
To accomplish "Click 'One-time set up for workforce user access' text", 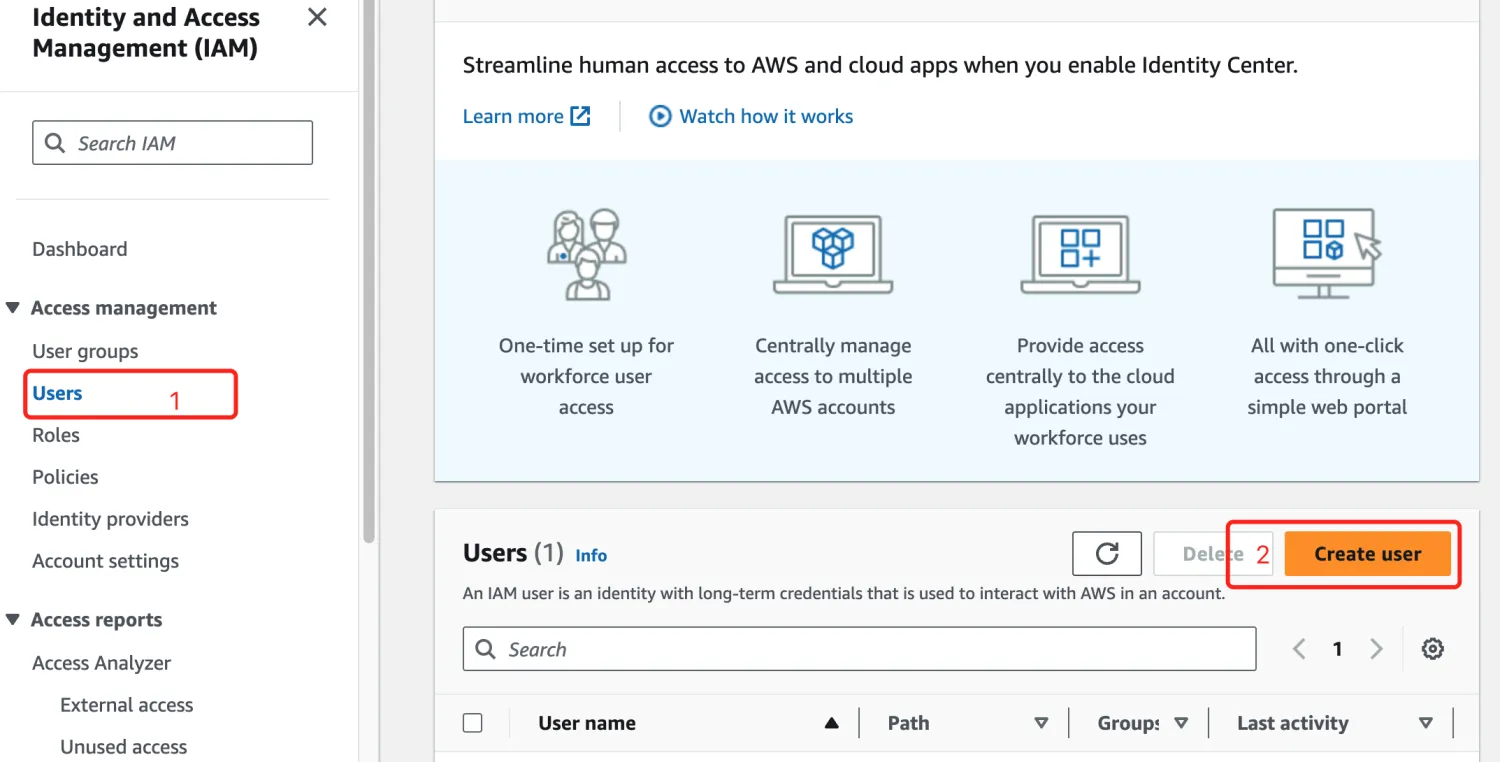I will pos(586,376).
